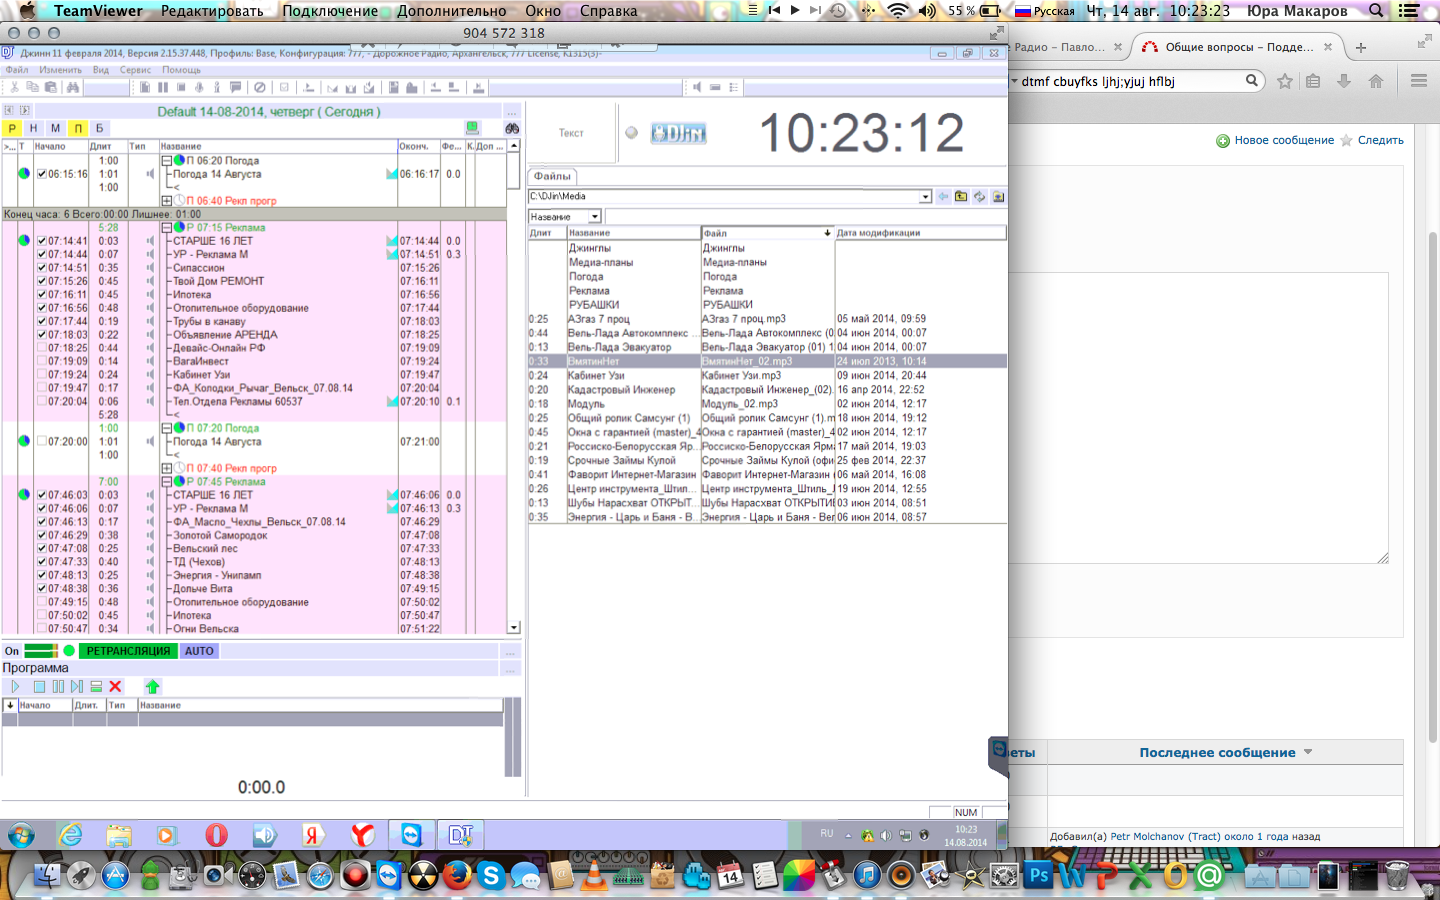Screen dimensions: 1440x900
Task: Click the green up arrow icon
Action: [152, 687]
